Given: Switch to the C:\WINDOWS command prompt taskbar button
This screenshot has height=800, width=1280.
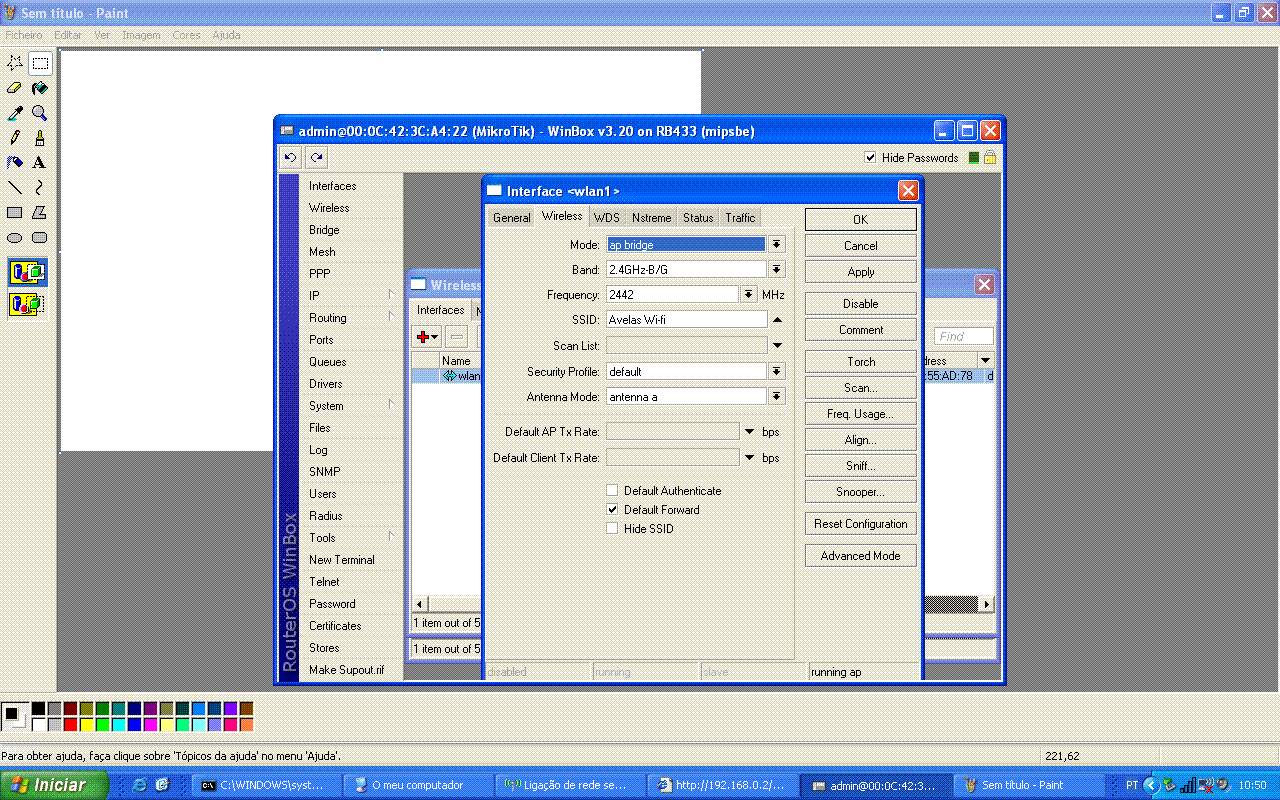Looking at the screenshot, I should (266, 785).
